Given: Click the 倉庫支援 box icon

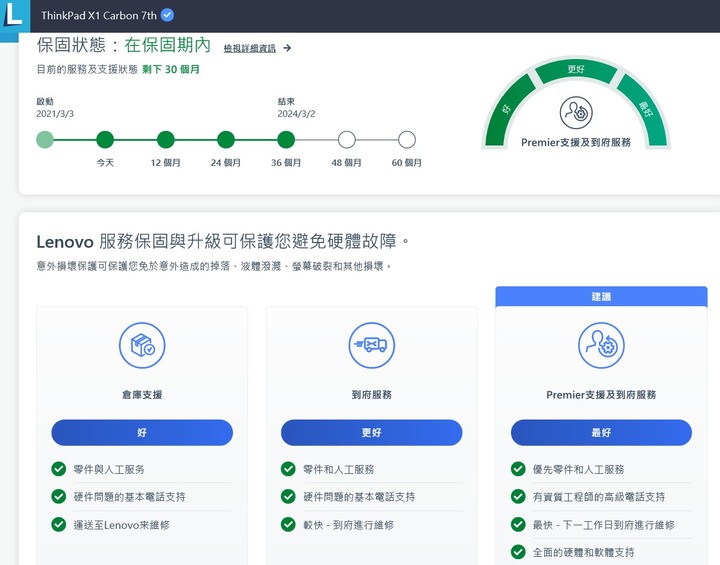Looking at the screenshot, I should (142, 345).
